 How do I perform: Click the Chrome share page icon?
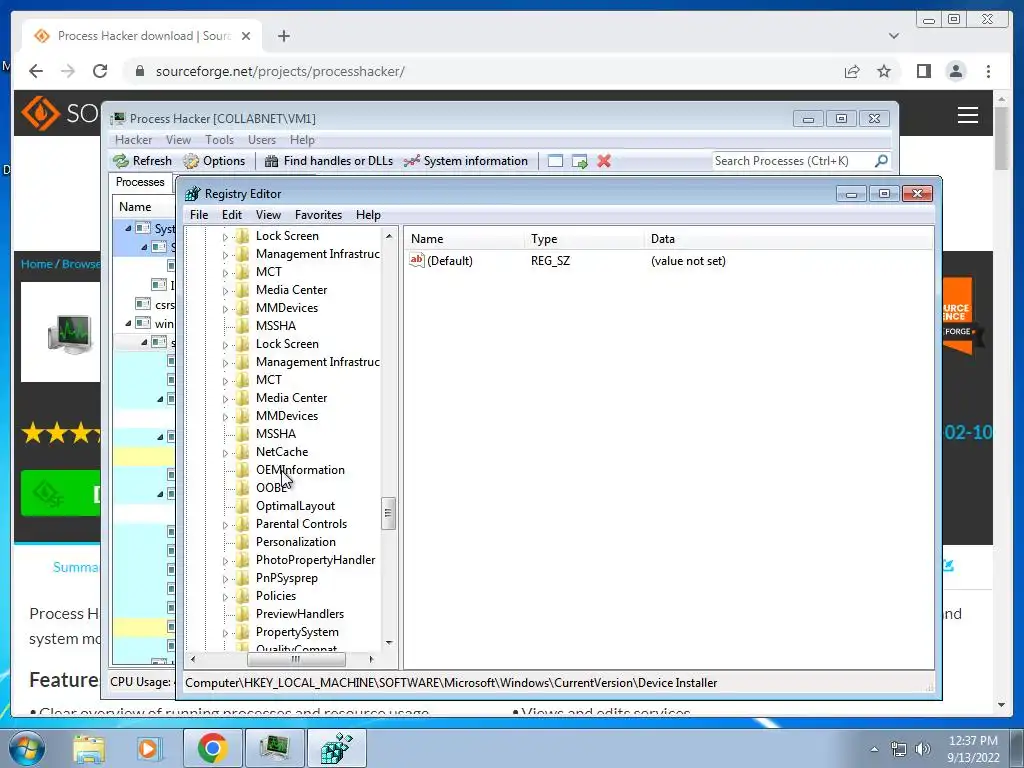point(852,71)
